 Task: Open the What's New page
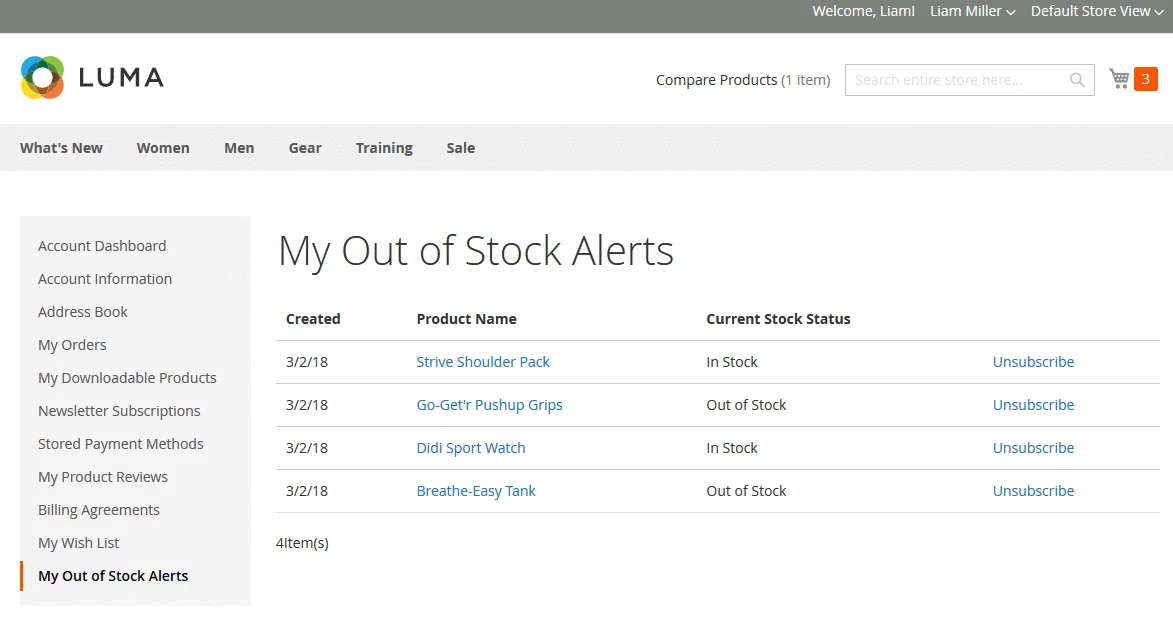click(61, 148)
